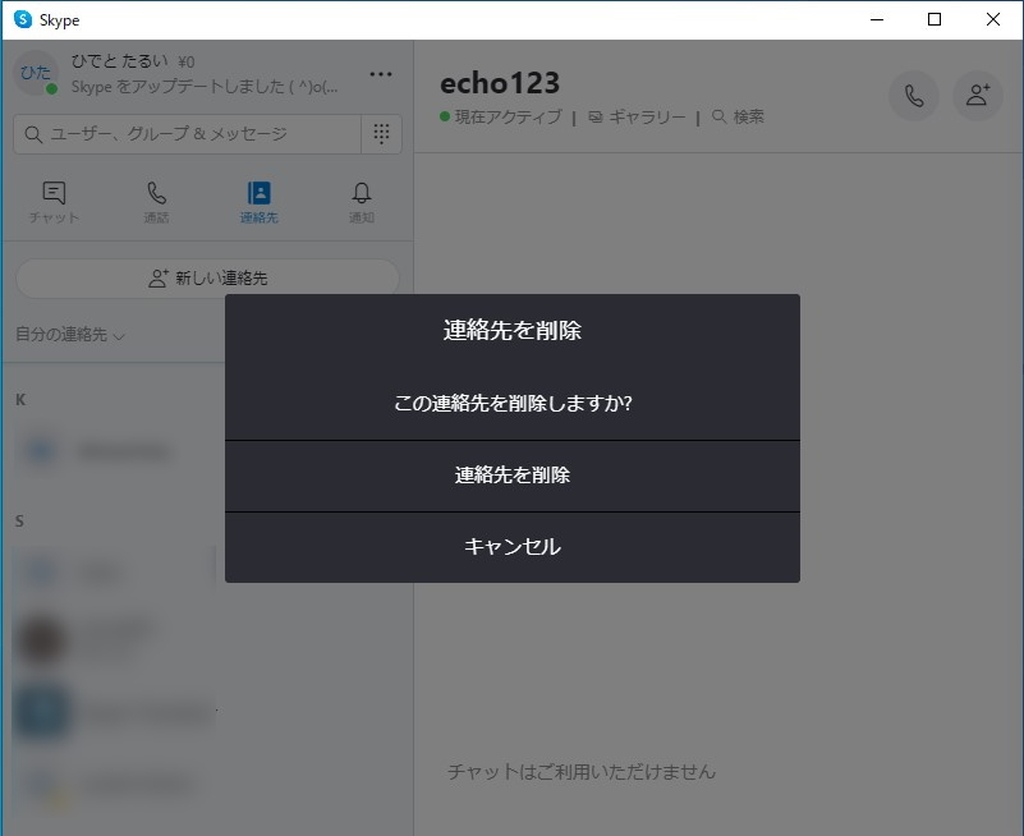
Task: Click the Skype logo in the title bar
Action: (x=21, y=19)
